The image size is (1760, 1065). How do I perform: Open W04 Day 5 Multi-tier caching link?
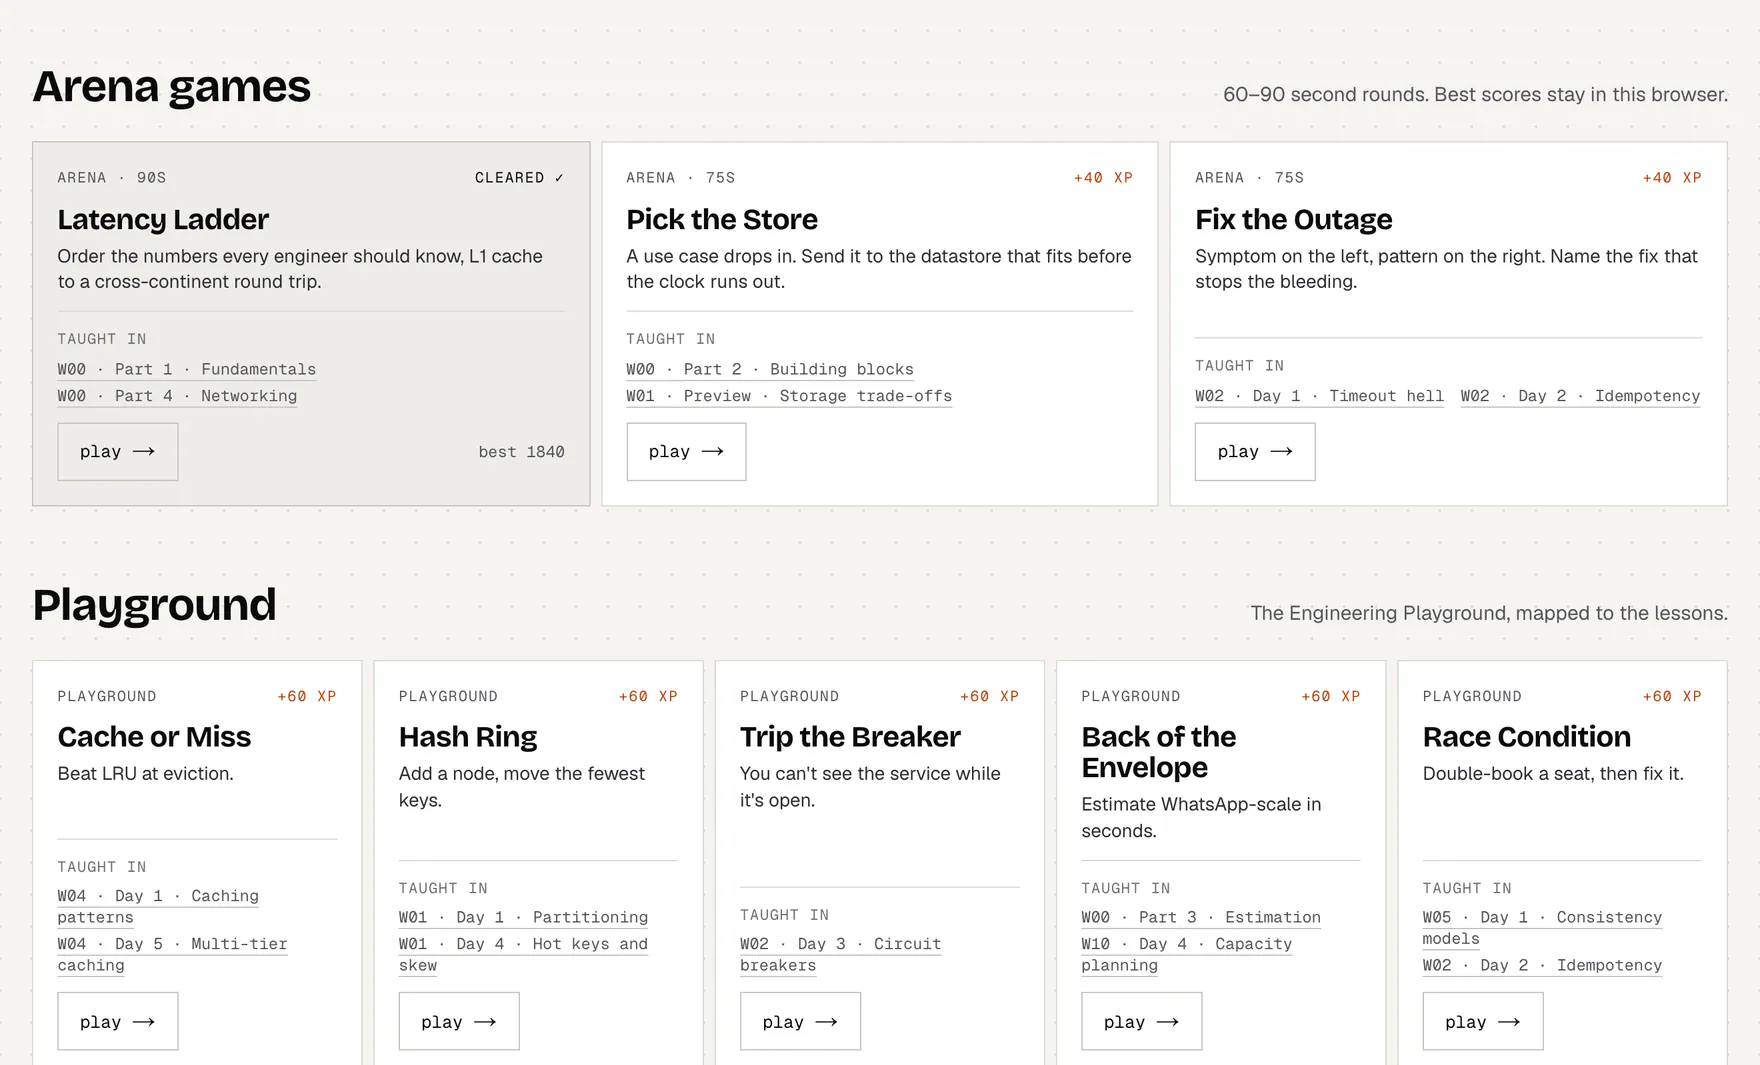tap(172, 955)
